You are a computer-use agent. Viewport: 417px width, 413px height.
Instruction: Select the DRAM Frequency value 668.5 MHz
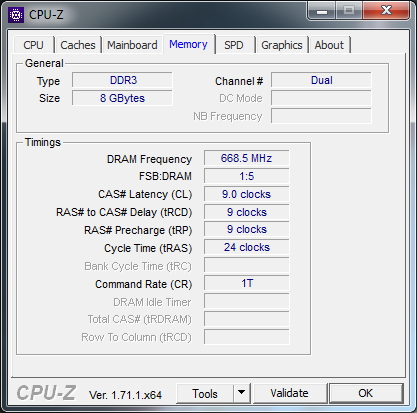pyautogui.click(x=247, y=158)
